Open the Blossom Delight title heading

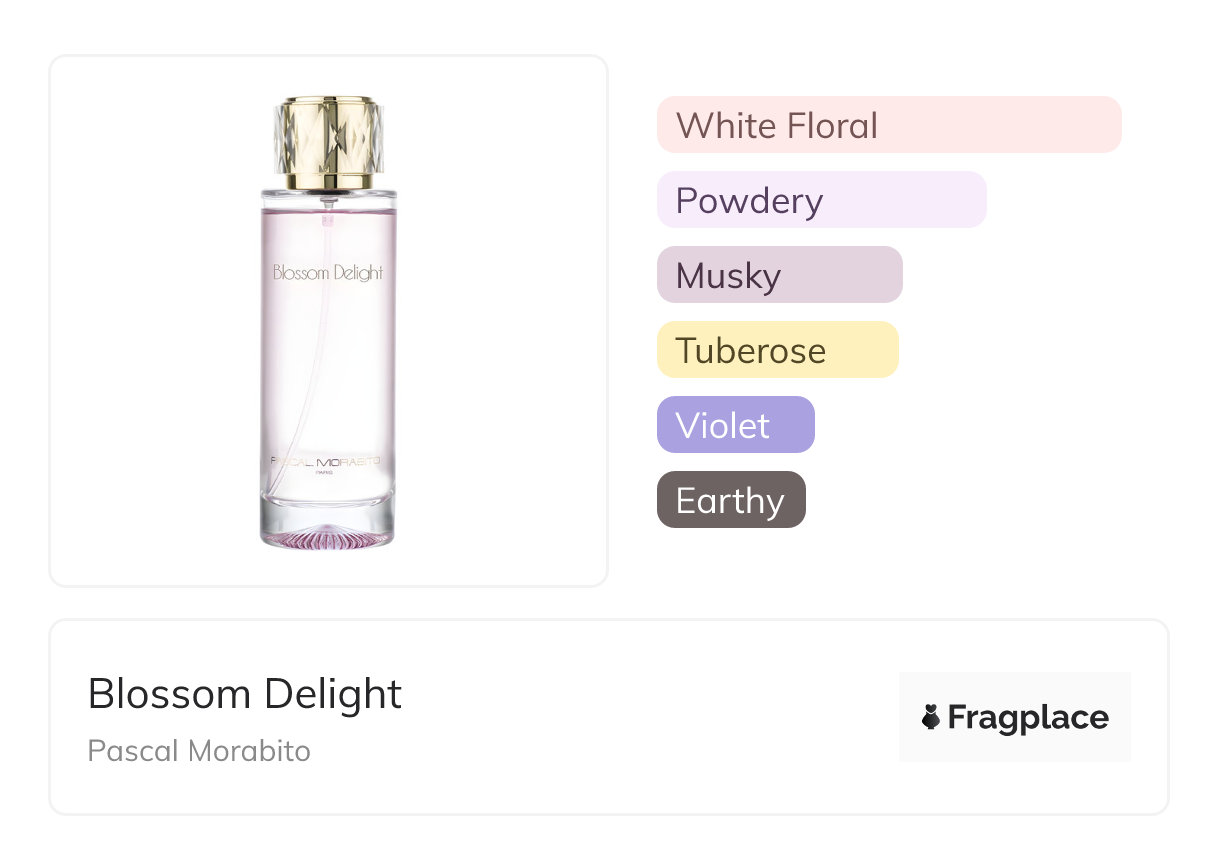tap(245, 694)
